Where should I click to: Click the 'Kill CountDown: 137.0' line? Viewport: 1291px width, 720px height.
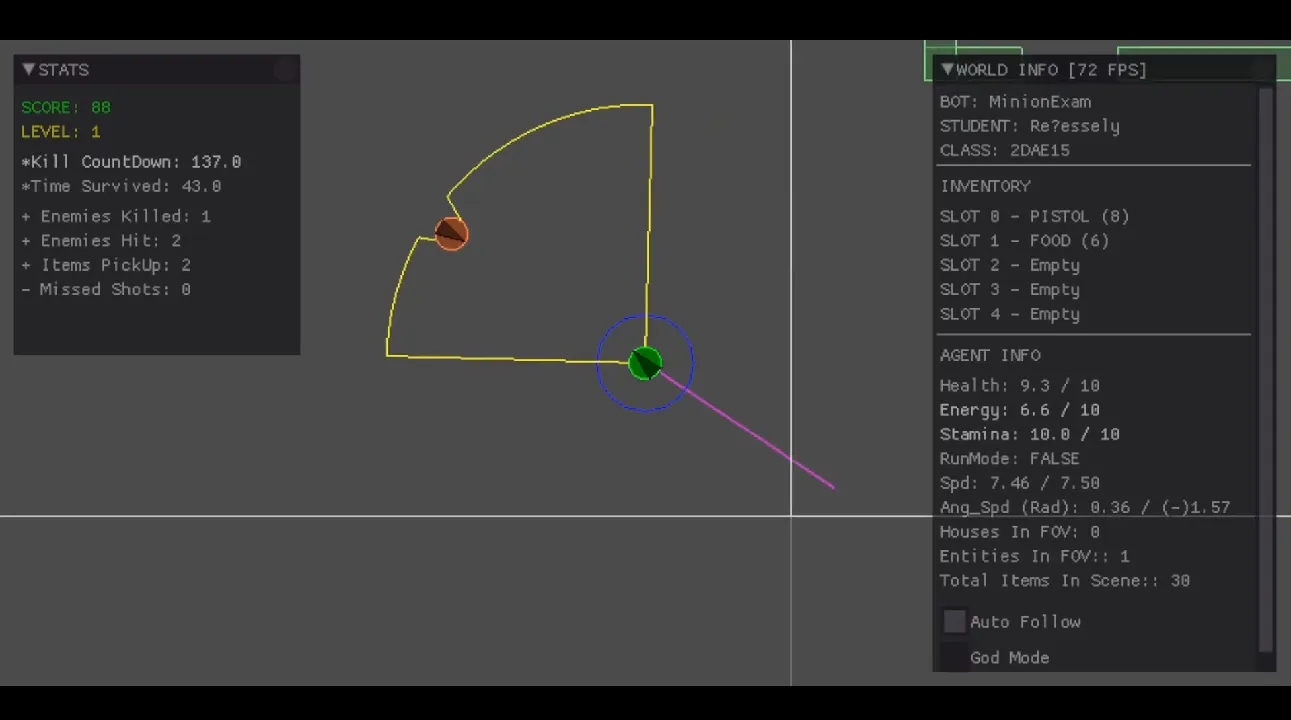(131, 162)
